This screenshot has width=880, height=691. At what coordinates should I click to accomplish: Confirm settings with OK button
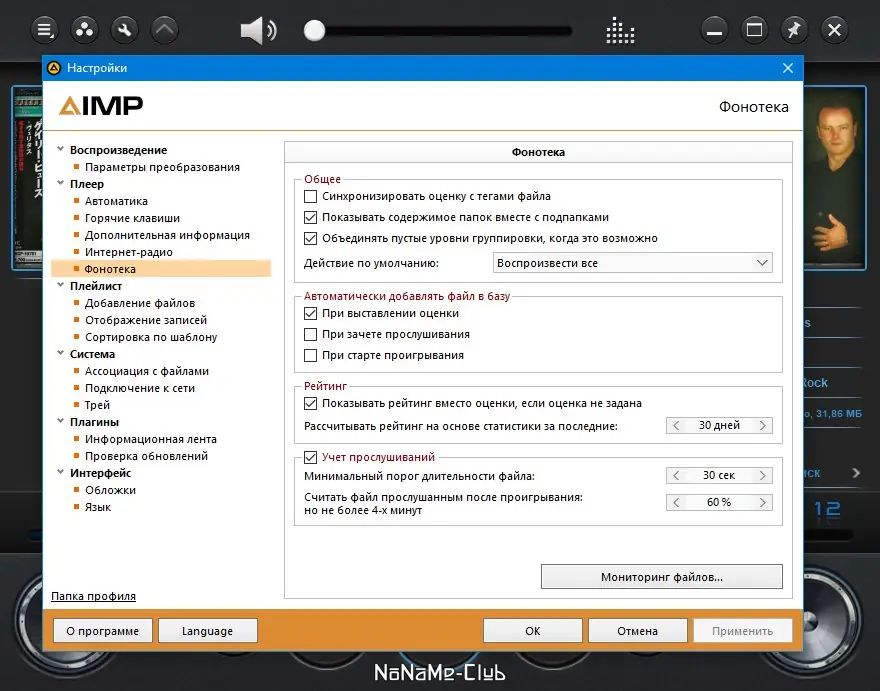coord(533,631)
